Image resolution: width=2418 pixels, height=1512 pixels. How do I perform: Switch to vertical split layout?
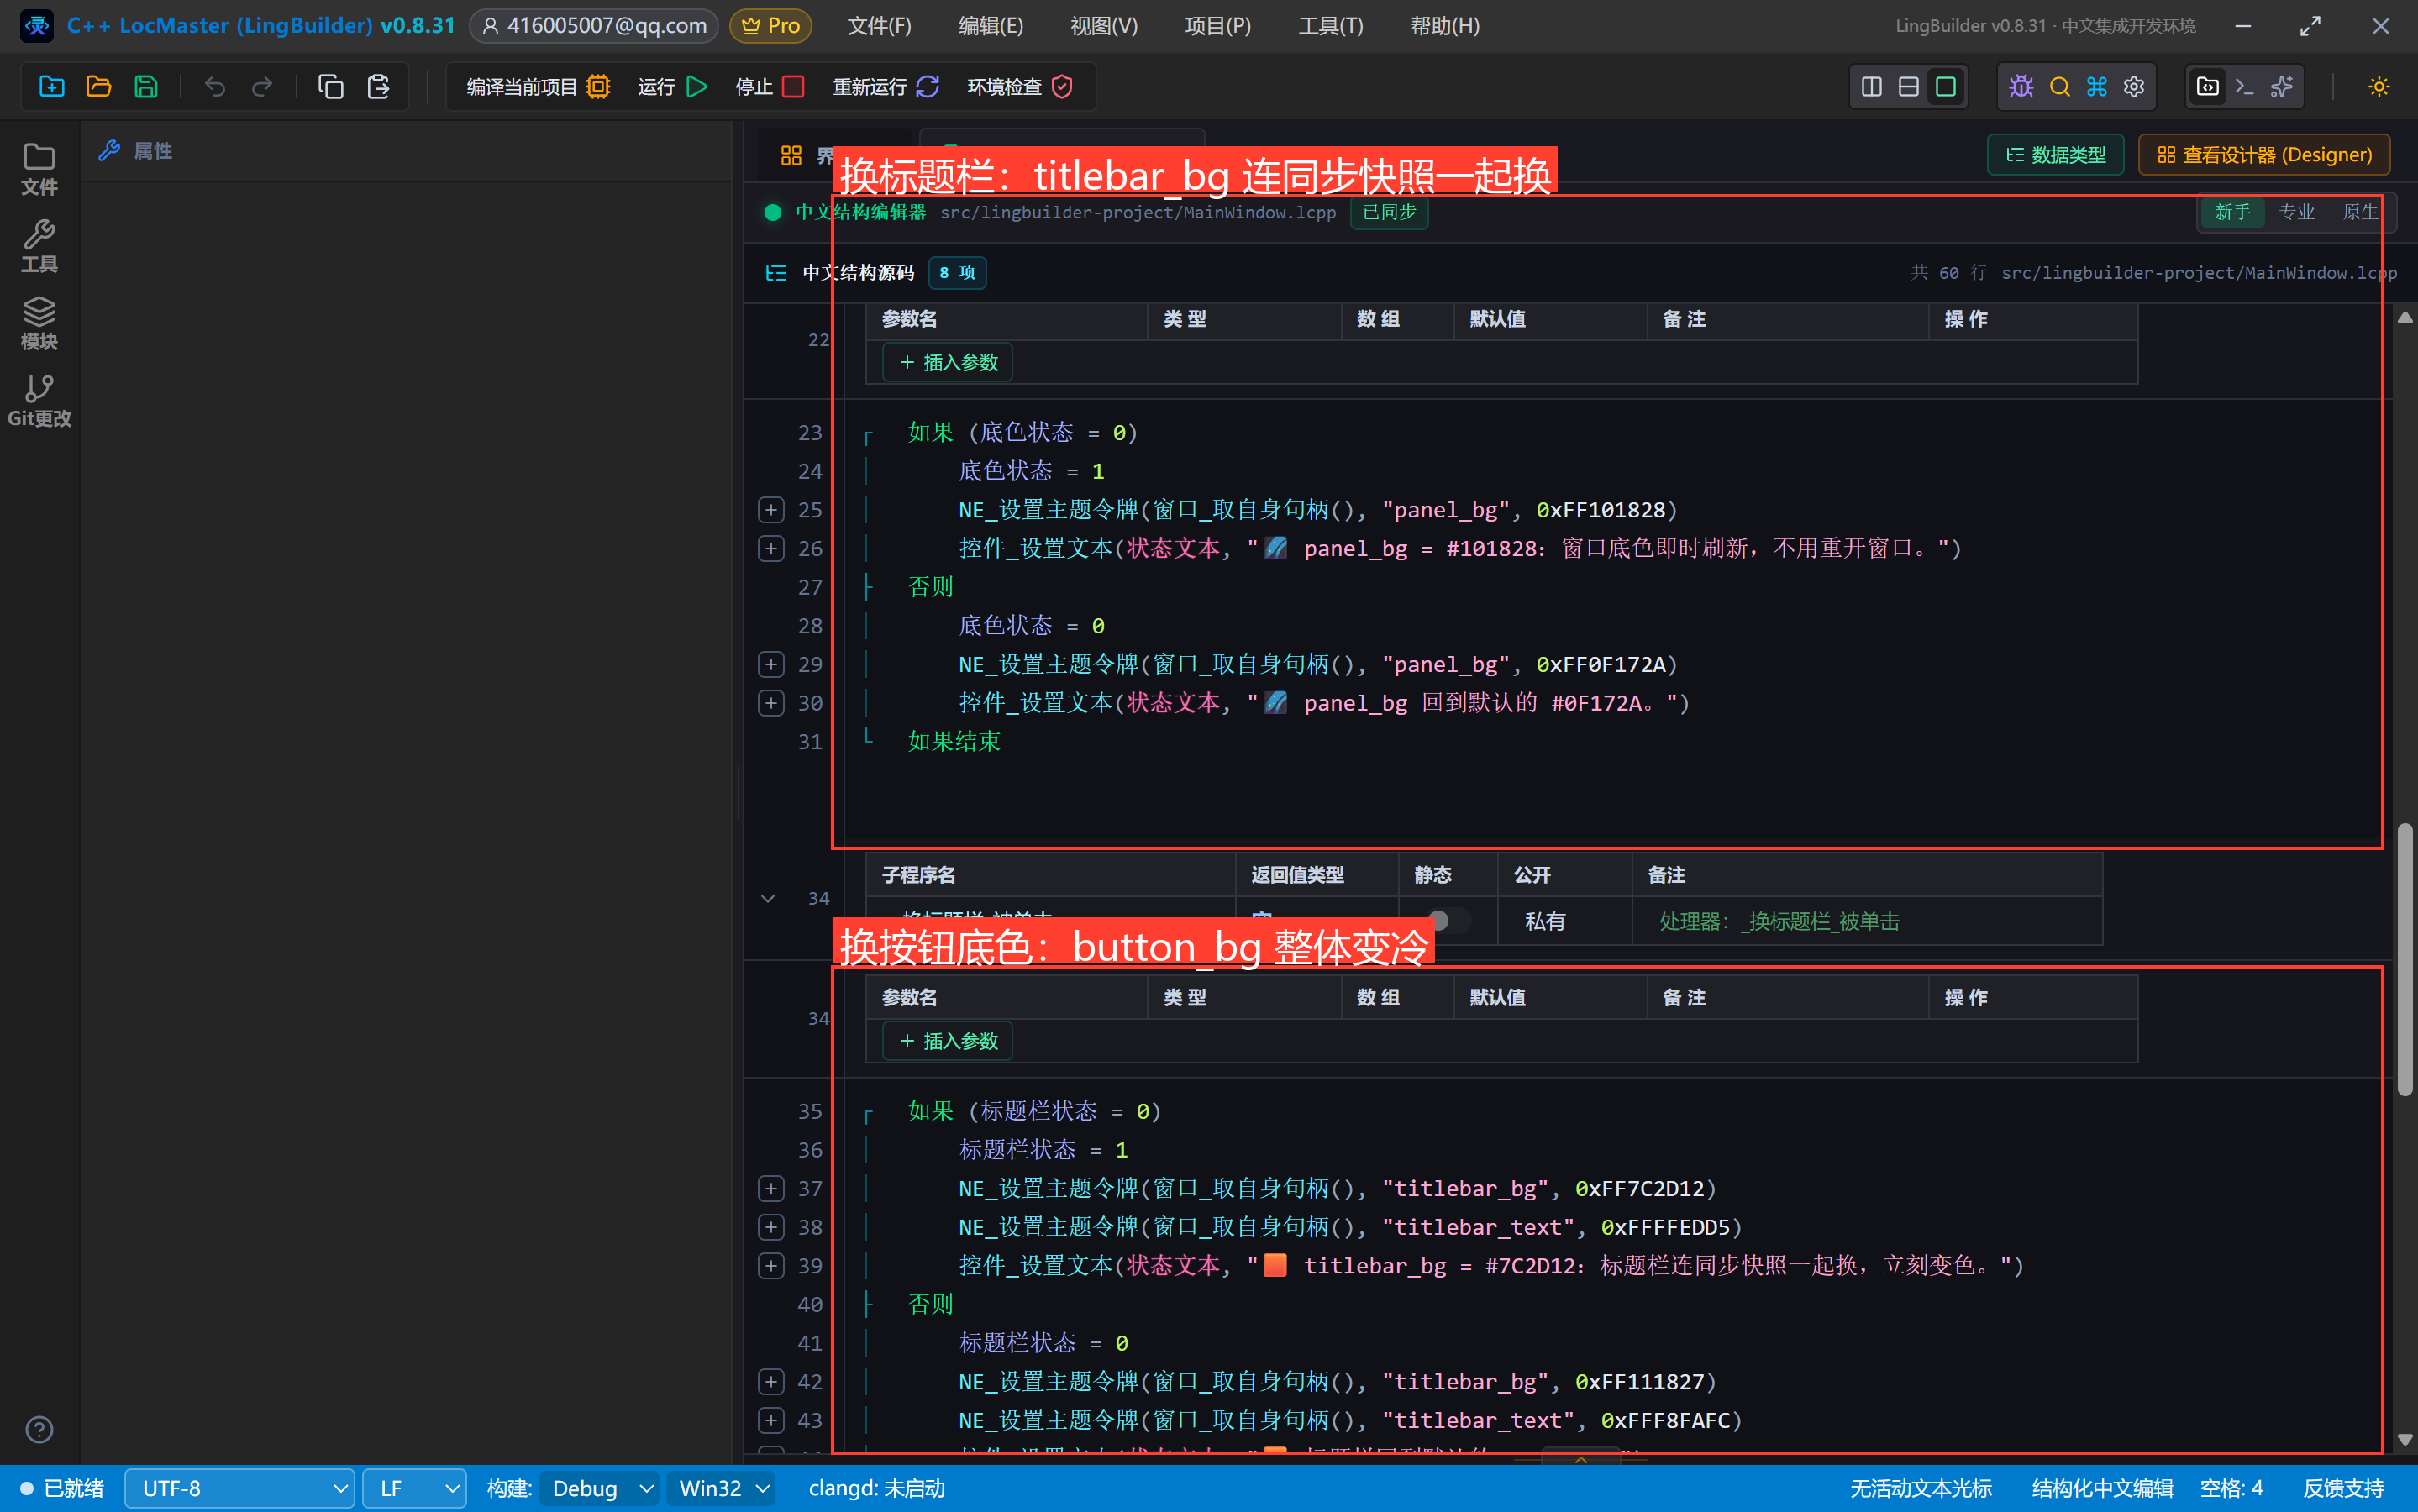(1871, 87)
